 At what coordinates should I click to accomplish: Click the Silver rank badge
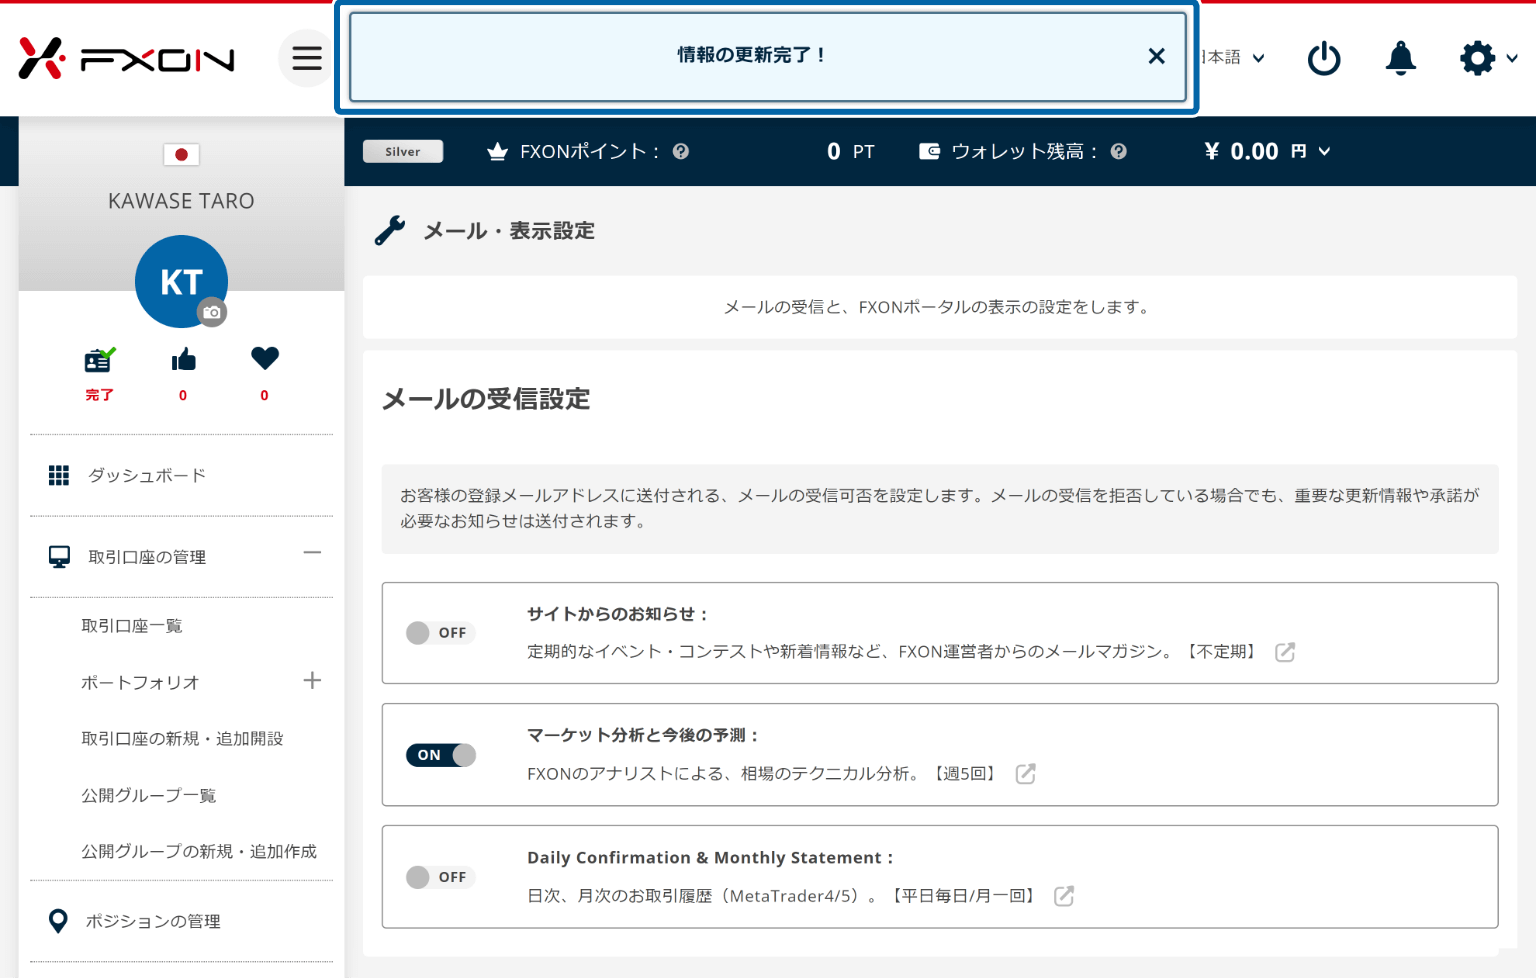coord(403,152)
